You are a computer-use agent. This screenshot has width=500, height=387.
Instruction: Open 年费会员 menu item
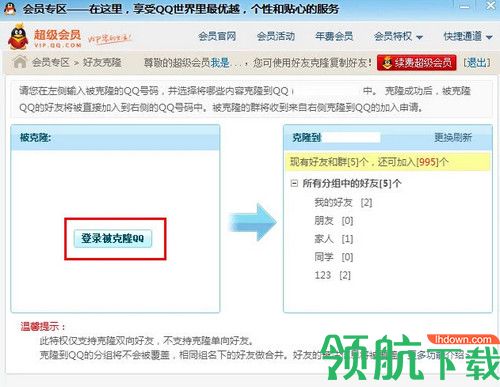click(334, 36)
